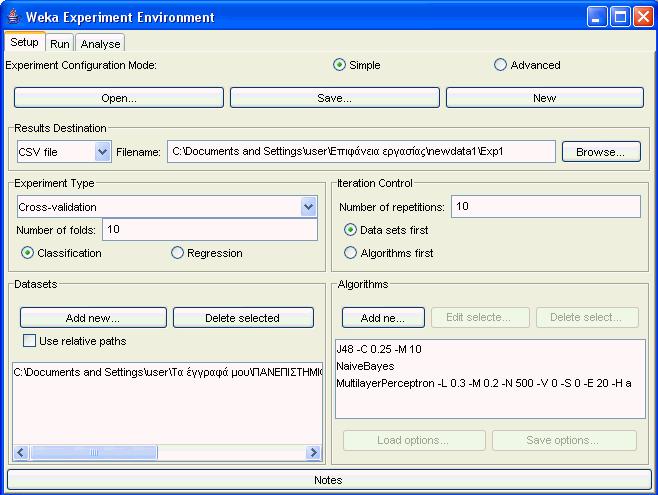Open the CSV file destination dropdown
658x495 pixels.
[64, 151]
